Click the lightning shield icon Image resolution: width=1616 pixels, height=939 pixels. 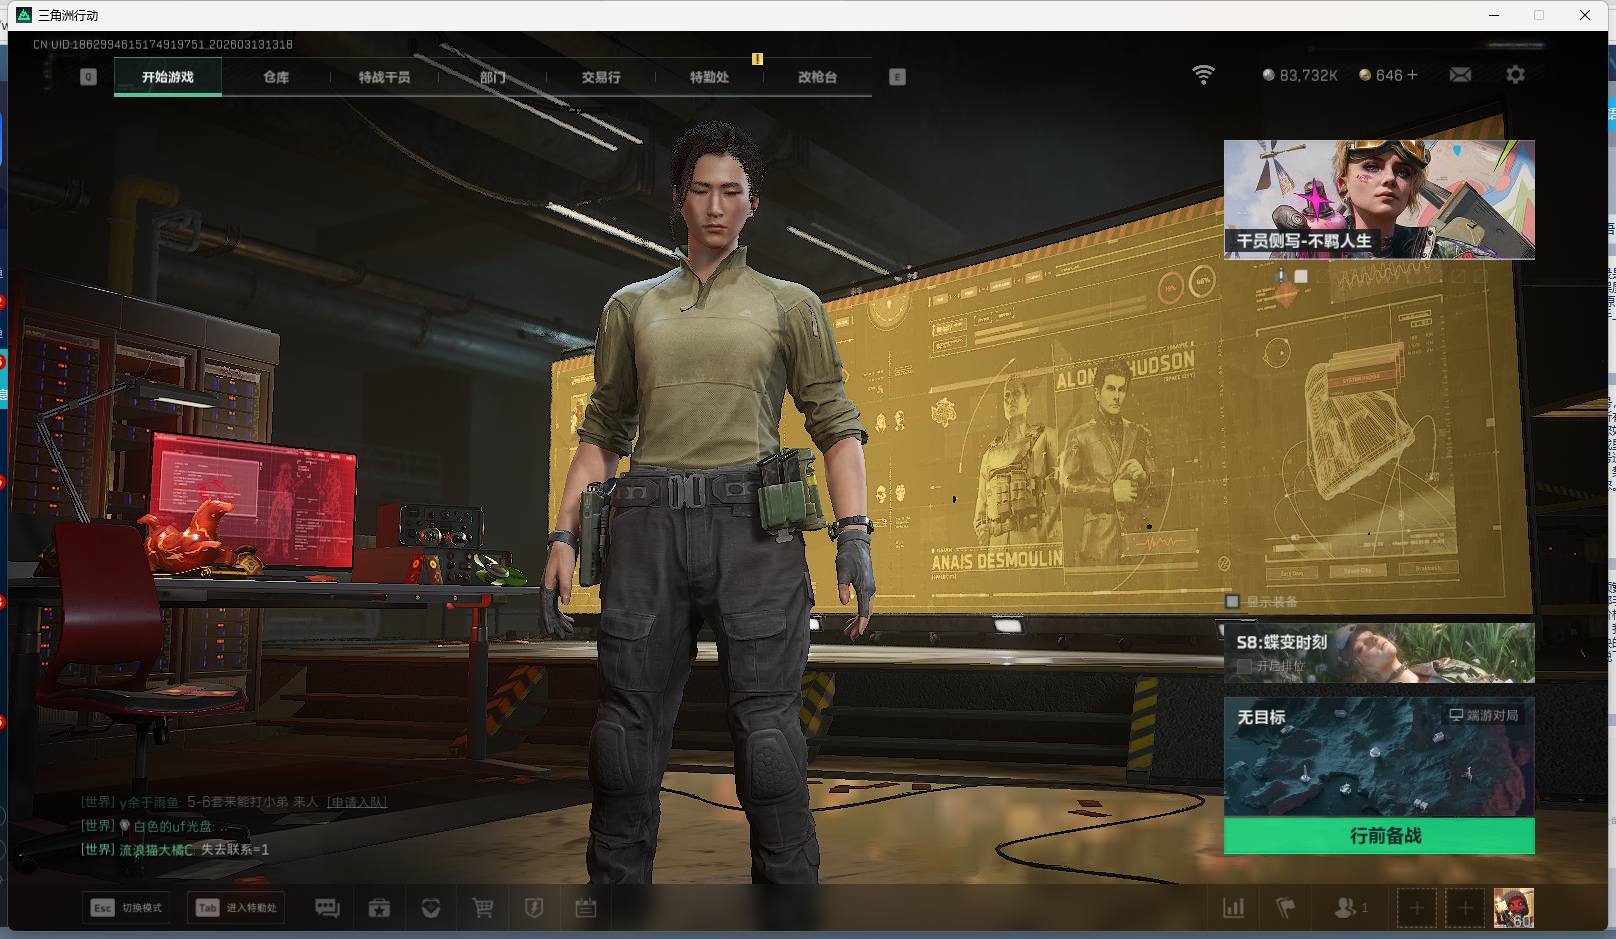[x=534, y=908]
